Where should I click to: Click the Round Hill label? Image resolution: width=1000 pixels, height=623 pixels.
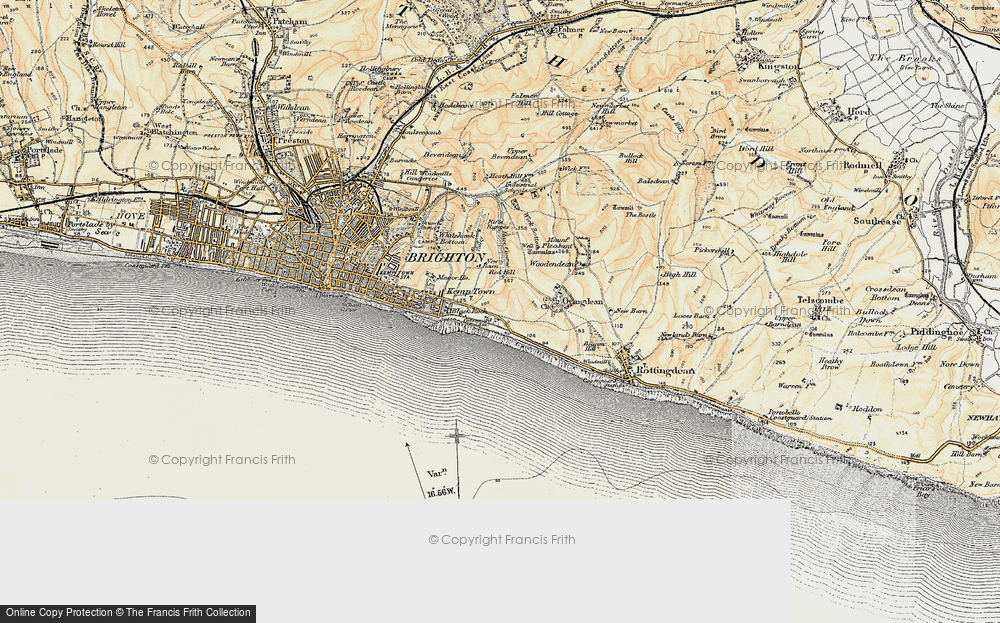click(109, 45)
